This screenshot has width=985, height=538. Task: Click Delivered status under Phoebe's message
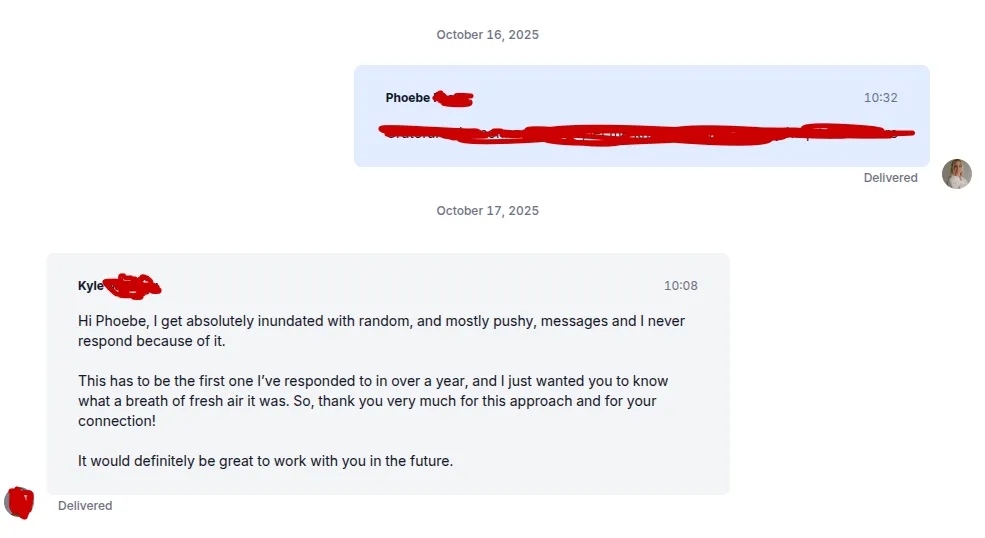890,178
